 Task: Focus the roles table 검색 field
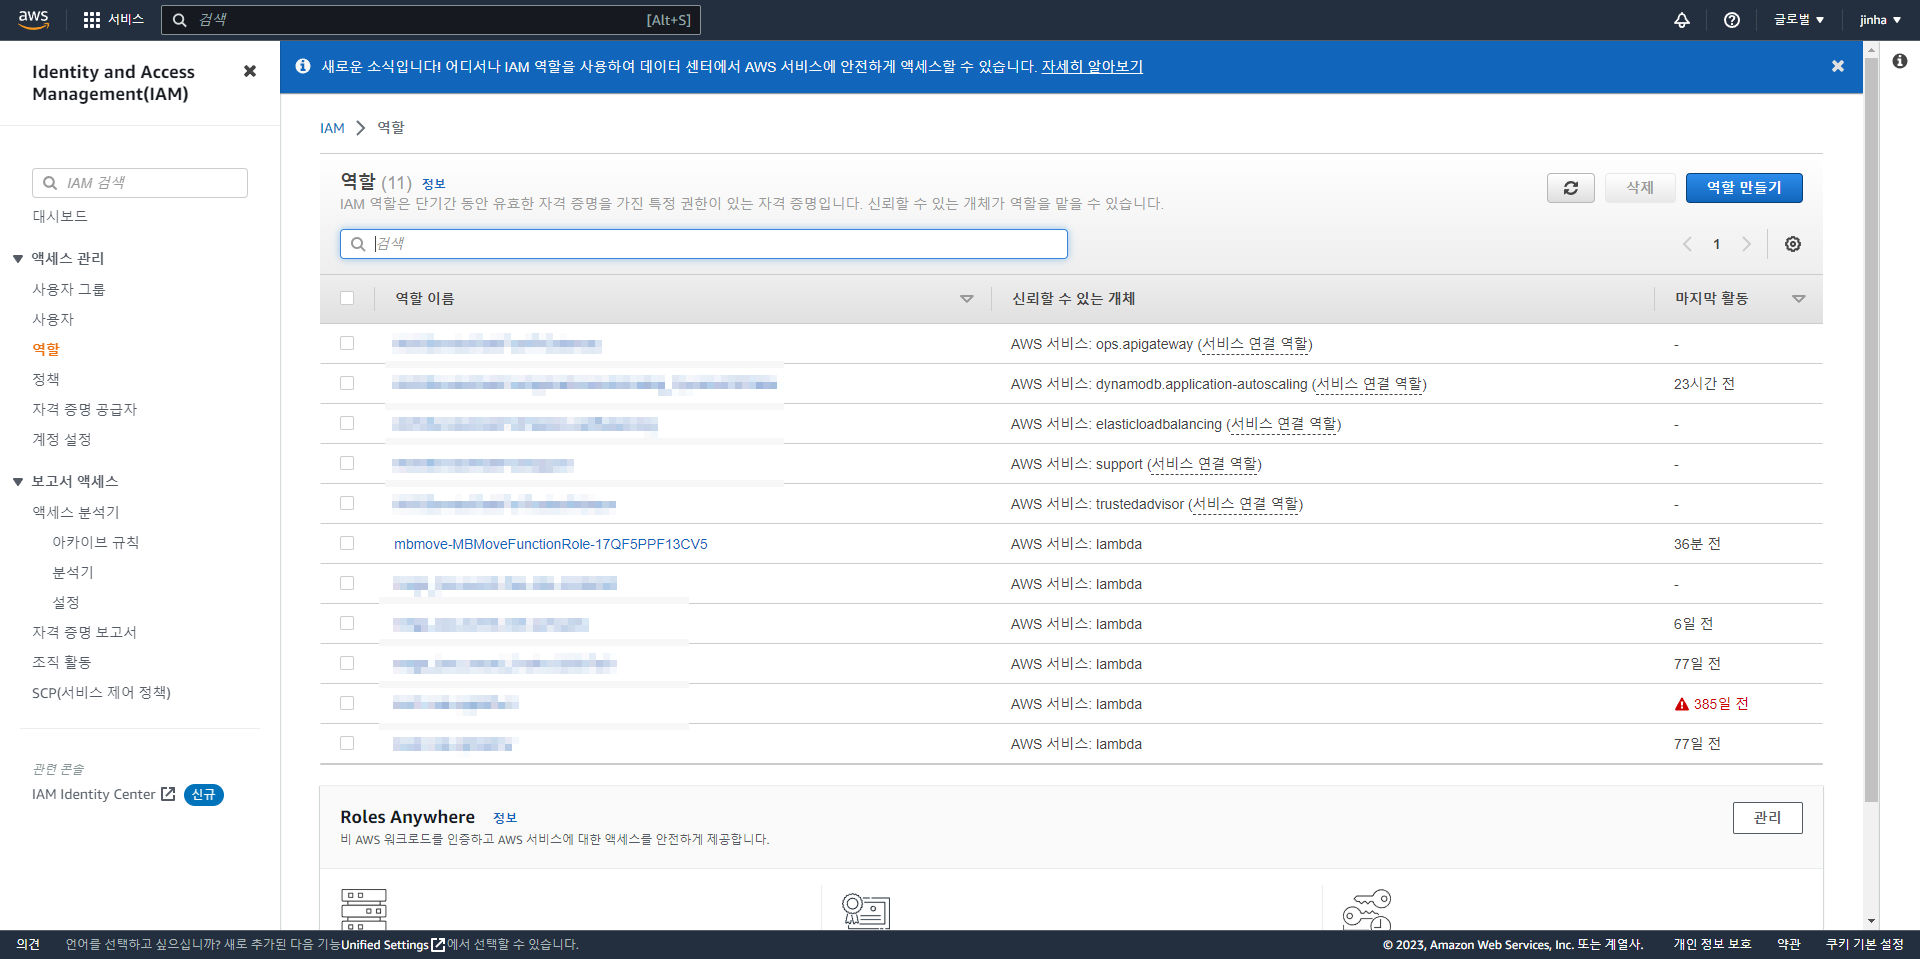[704, 244]
